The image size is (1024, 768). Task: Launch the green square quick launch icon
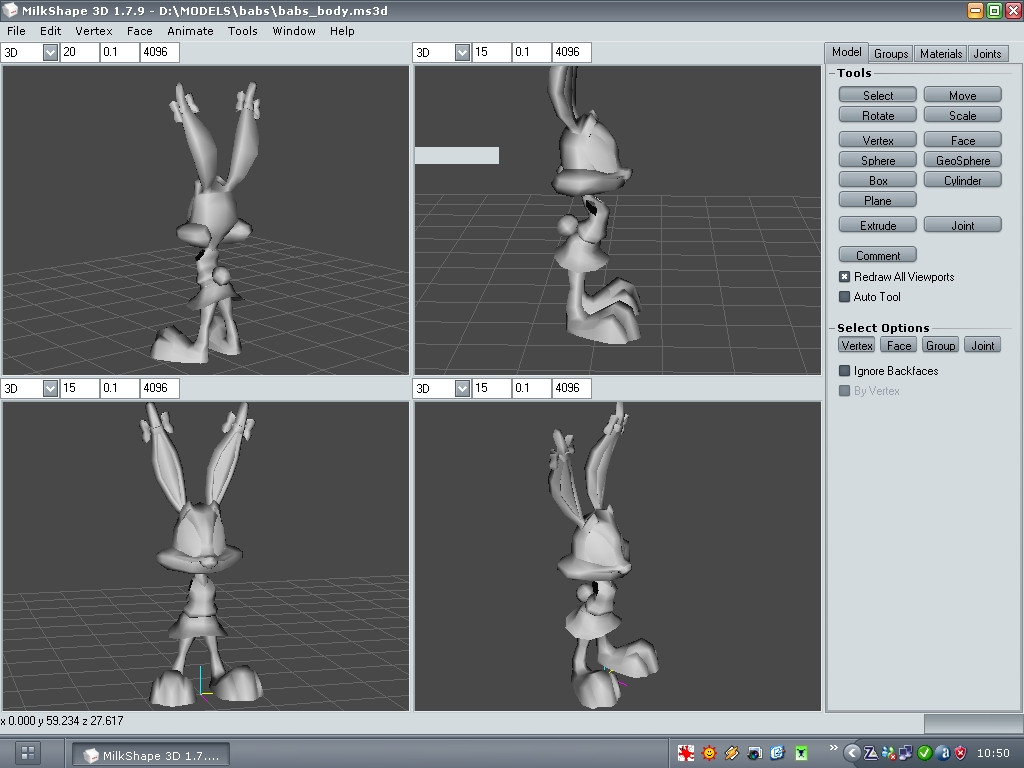coord(801,753)
